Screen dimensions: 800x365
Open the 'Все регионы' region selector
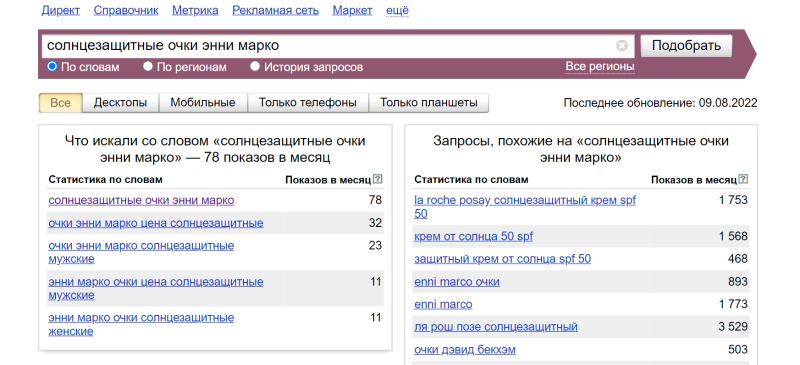click(600, 66)
